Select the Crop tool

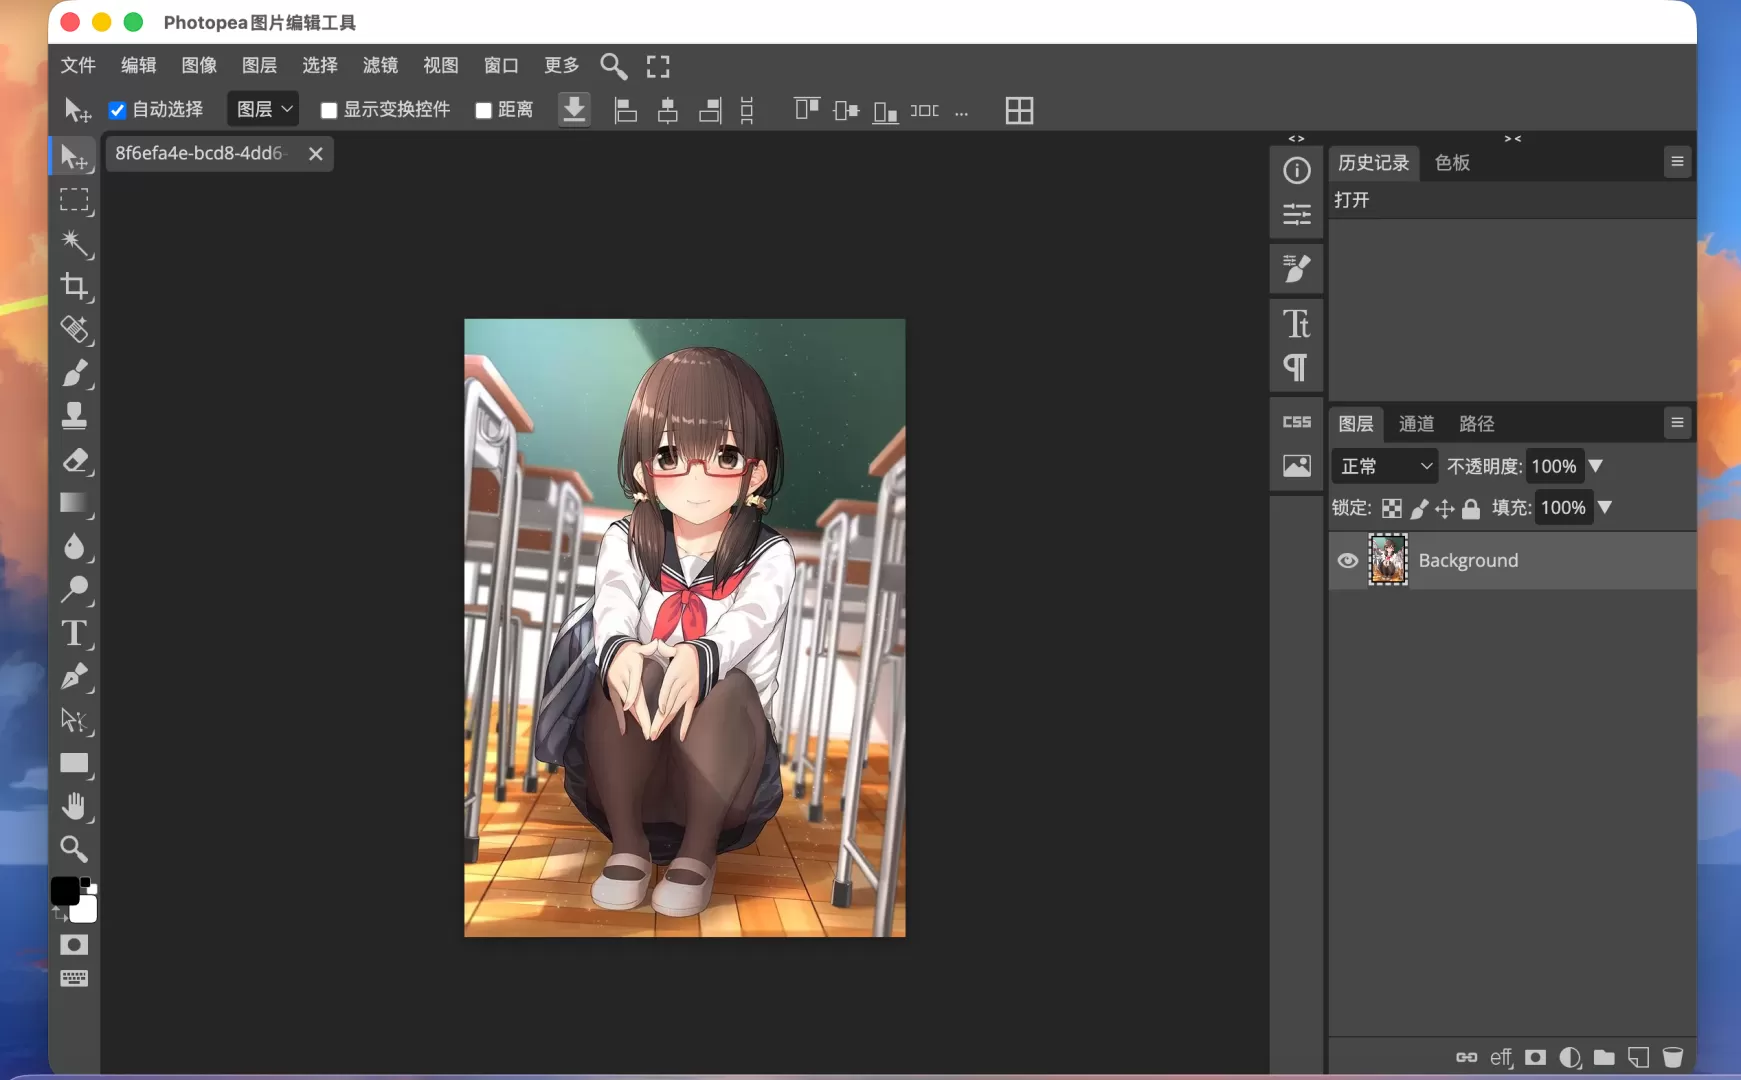point(74,288)
